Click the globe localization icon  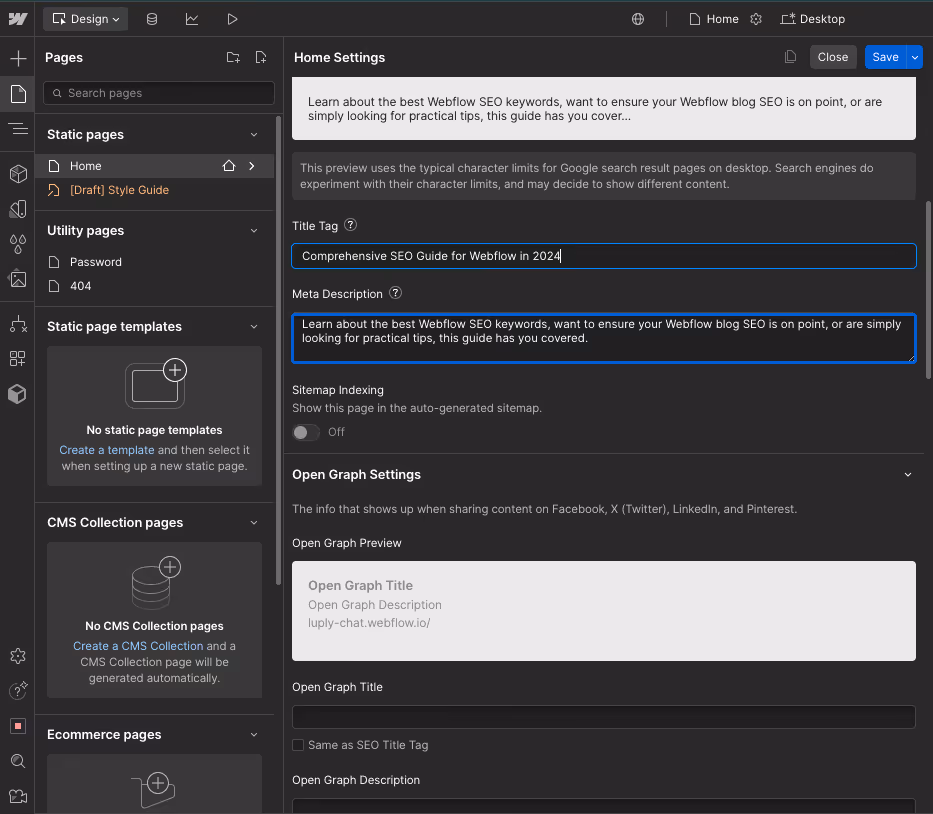point(638,19)
